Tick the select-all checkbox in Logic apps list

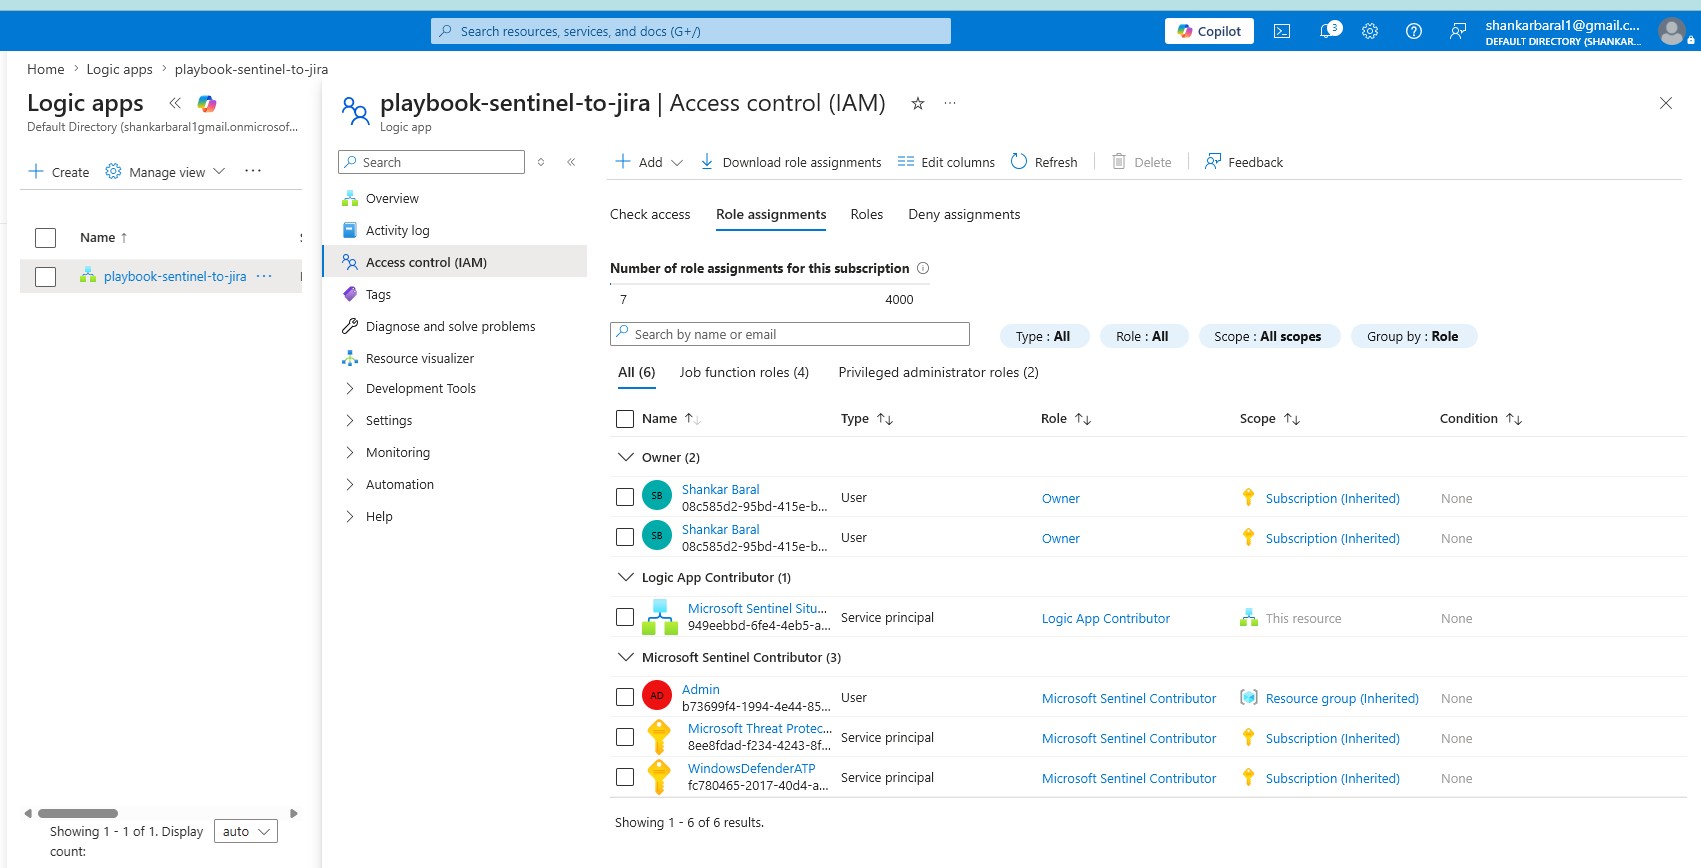(x=45, y=237)
